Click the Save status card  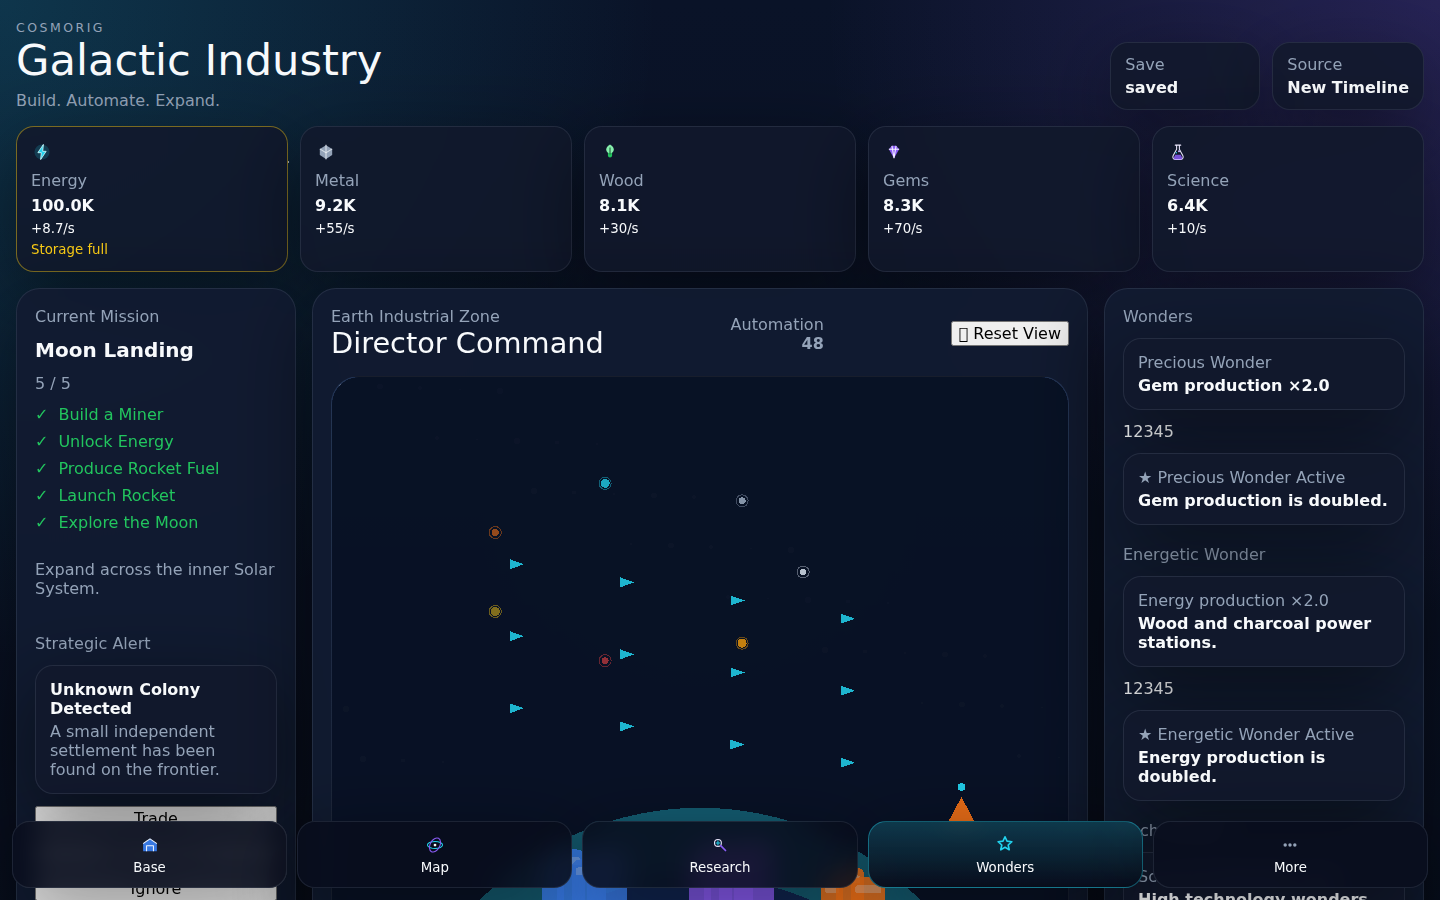click(1185, 76)
